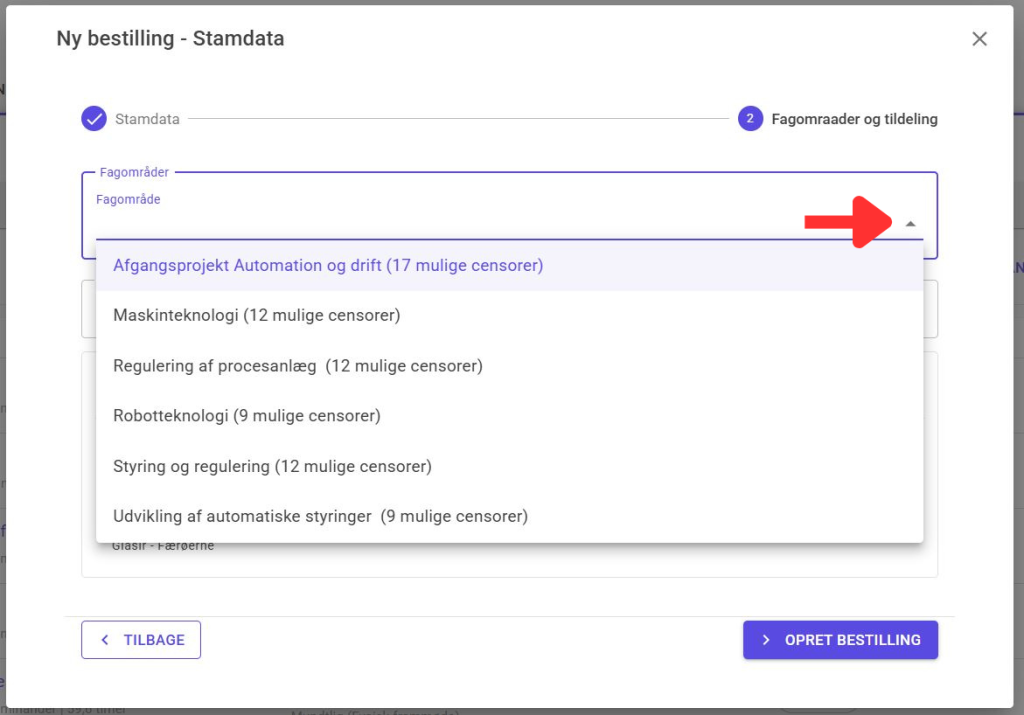The image size is (1024, 715).
Task: Go to the Stamdata step label
Action: click(x=147, y=119)
